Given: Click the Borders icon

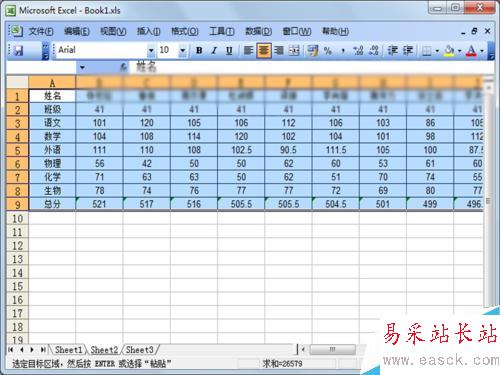Looking at the screenshot, I should click(x=427, y=51).
